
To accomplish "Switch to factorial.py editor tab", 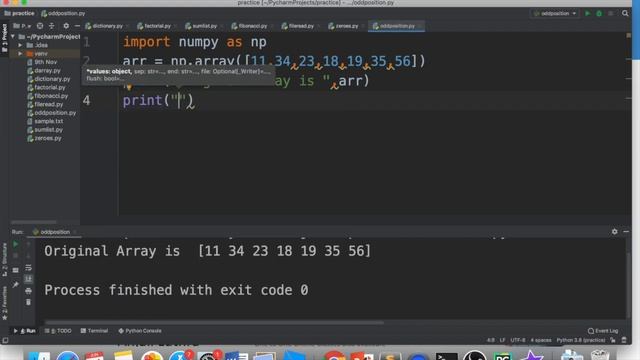I will (157, 26).
